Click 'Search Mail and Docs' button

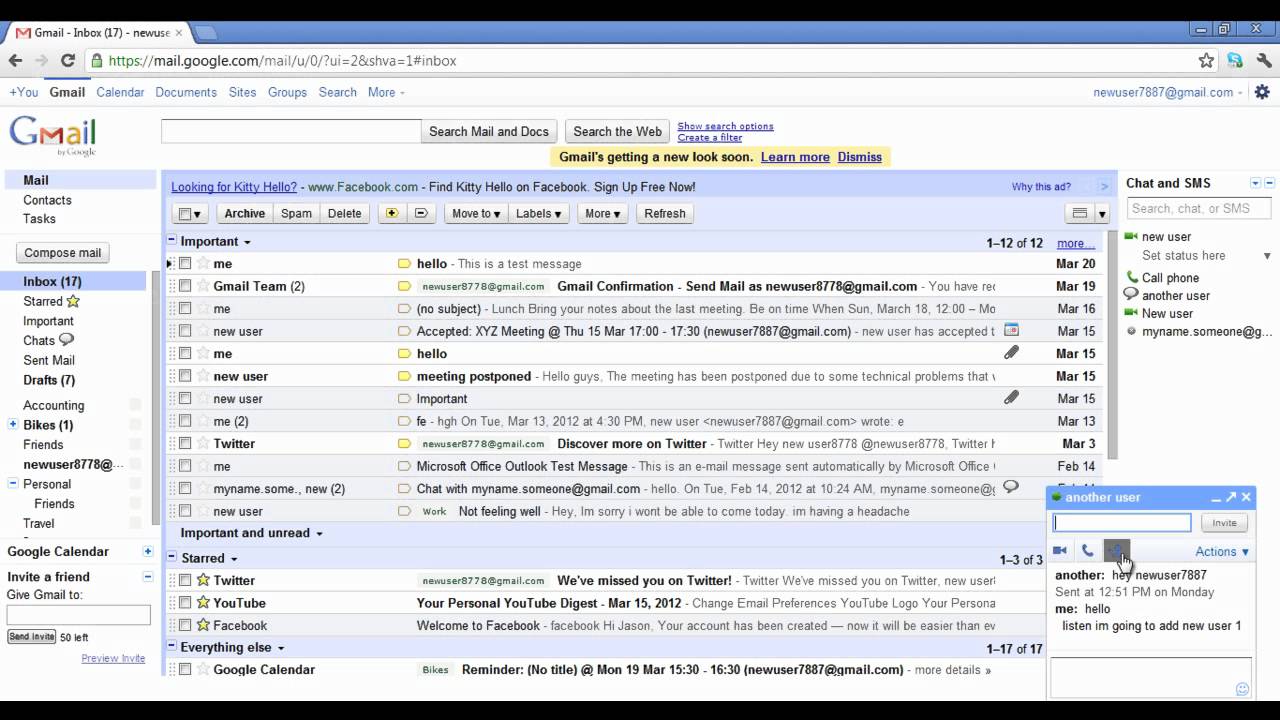(489, 131)
